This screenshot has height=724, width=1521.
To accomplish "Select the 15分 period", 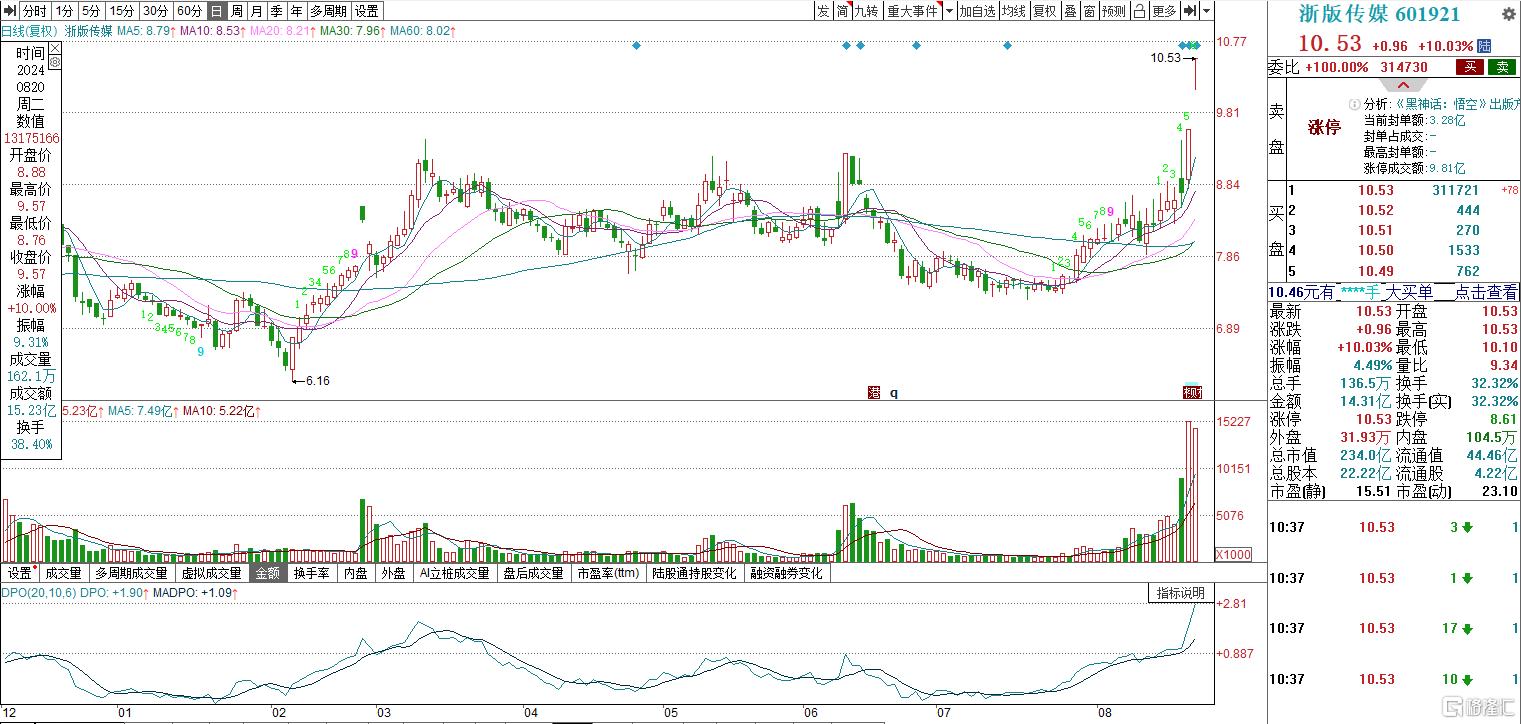I will (121, 11).
